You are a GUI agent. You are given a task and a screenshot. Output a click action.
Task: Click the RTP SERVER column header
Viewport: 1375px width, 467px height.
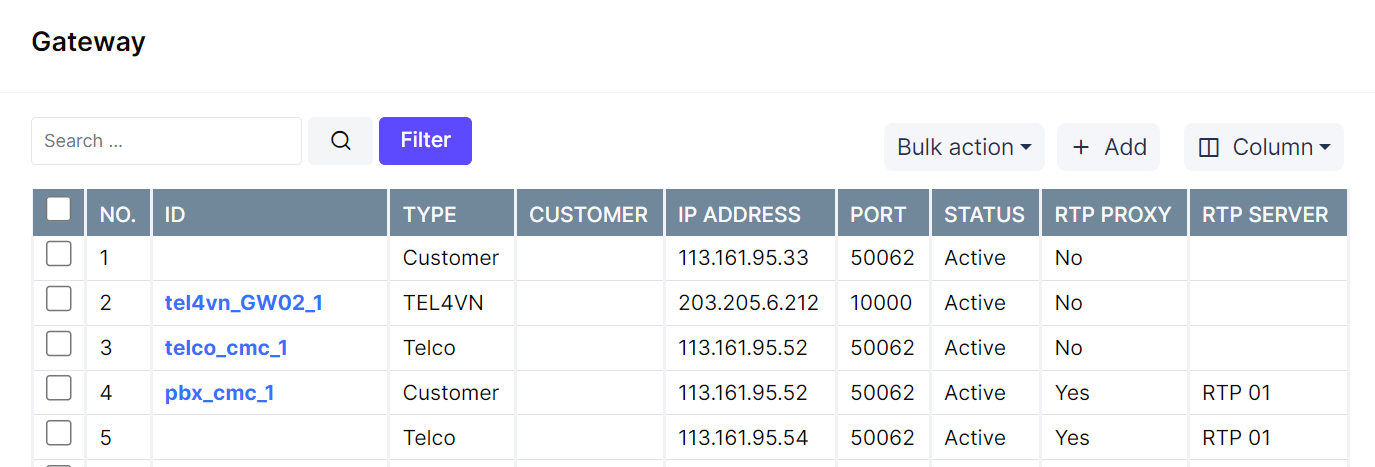[x=1268, y=214]
